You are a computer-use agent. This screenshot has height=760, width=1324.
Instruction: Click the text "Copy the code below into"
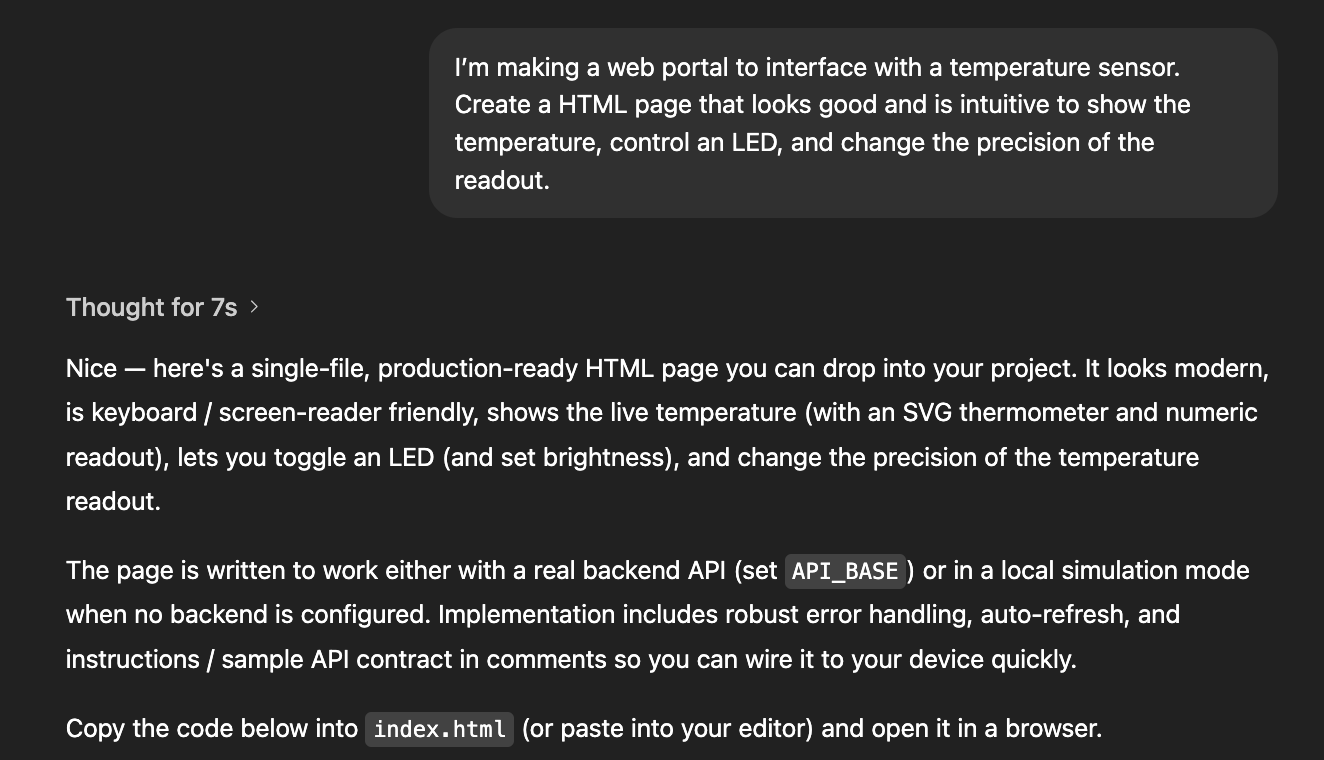(212, 729)
